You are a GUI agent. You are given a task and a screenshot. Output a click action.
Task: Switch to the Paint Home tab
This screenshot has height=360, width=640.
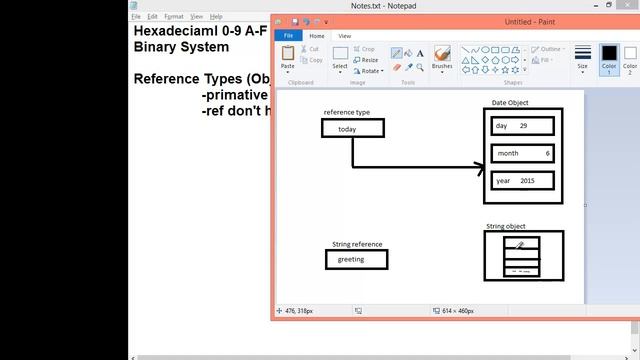317,36
